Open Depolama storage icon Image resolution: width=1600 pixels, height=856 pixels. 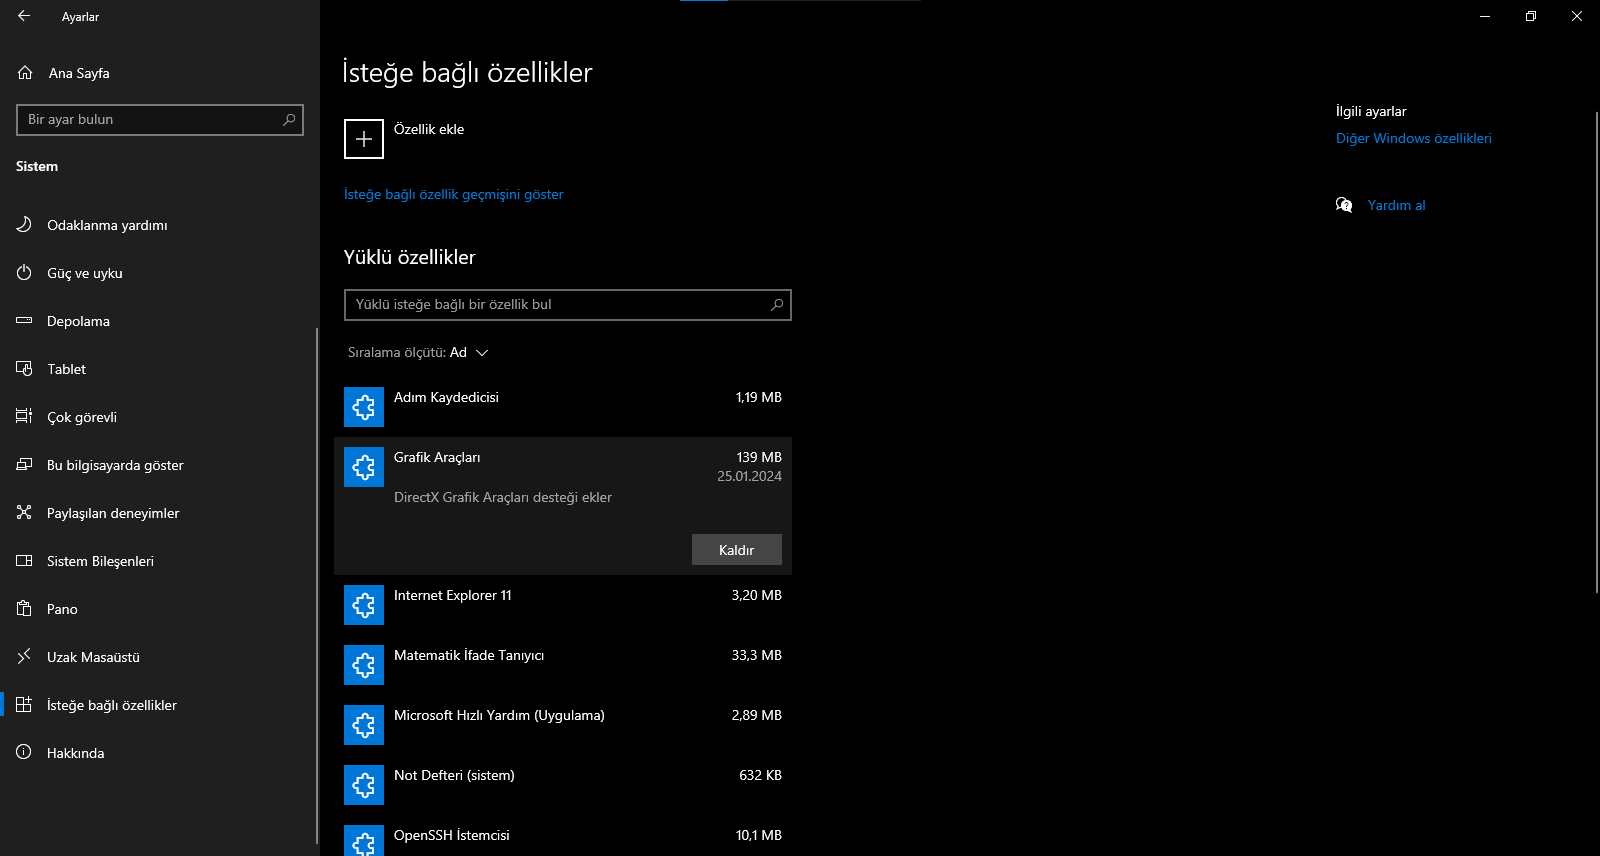[x=24, y=320]
